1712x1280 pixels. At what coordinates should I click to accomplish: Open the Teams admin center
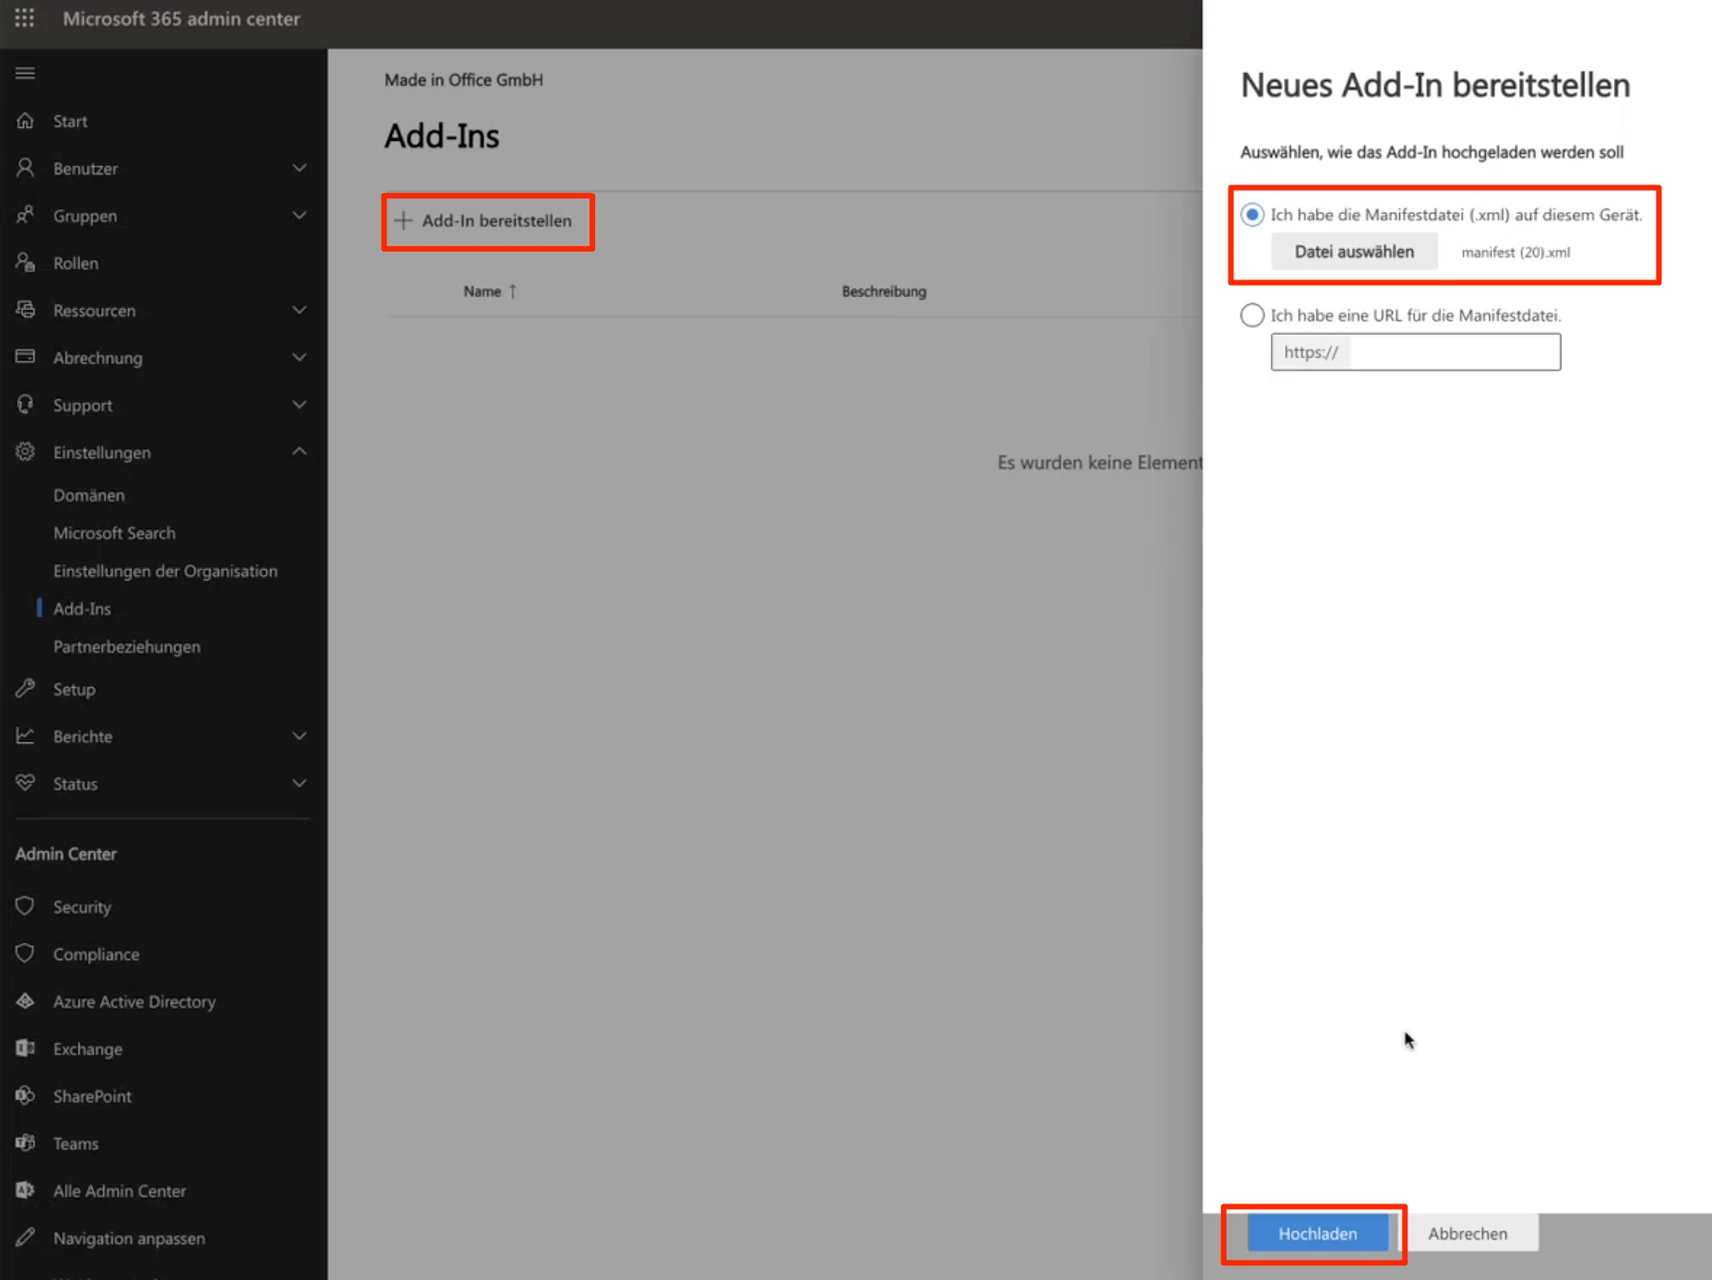[x=75, y=1143]
